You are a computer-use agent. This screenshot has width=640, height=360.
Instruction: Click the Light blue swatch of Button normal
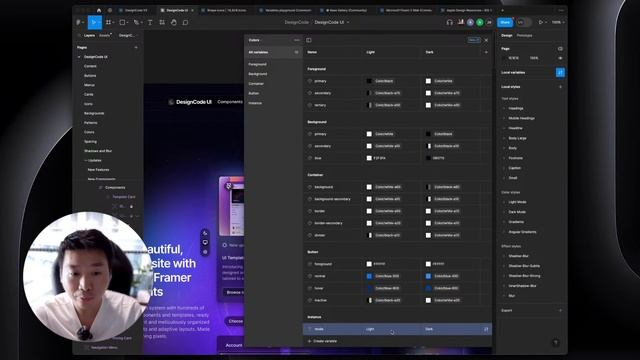(x=369, y=276)
